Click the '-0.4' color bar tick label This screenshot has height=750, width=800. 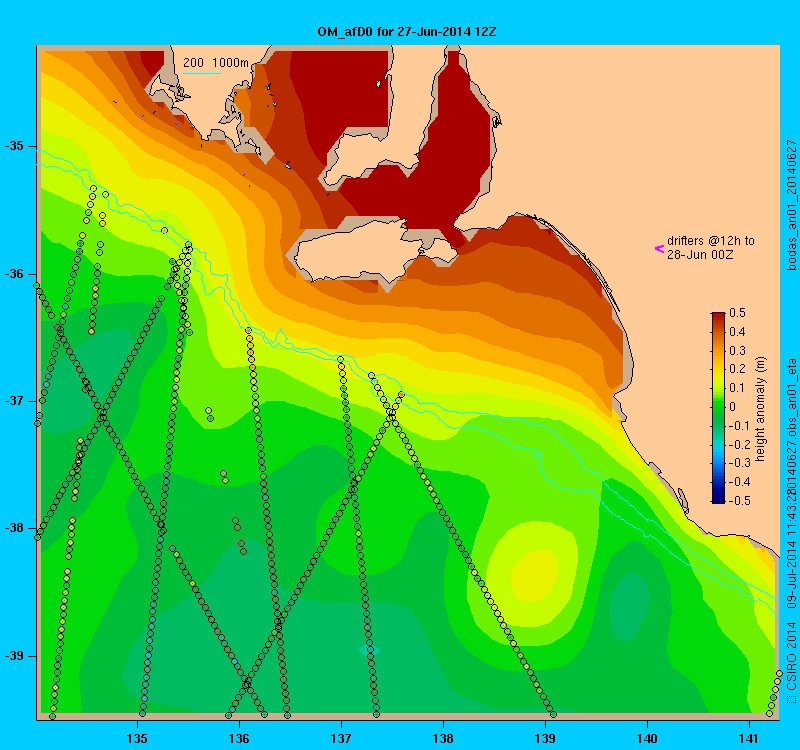(x=738, y=482)
